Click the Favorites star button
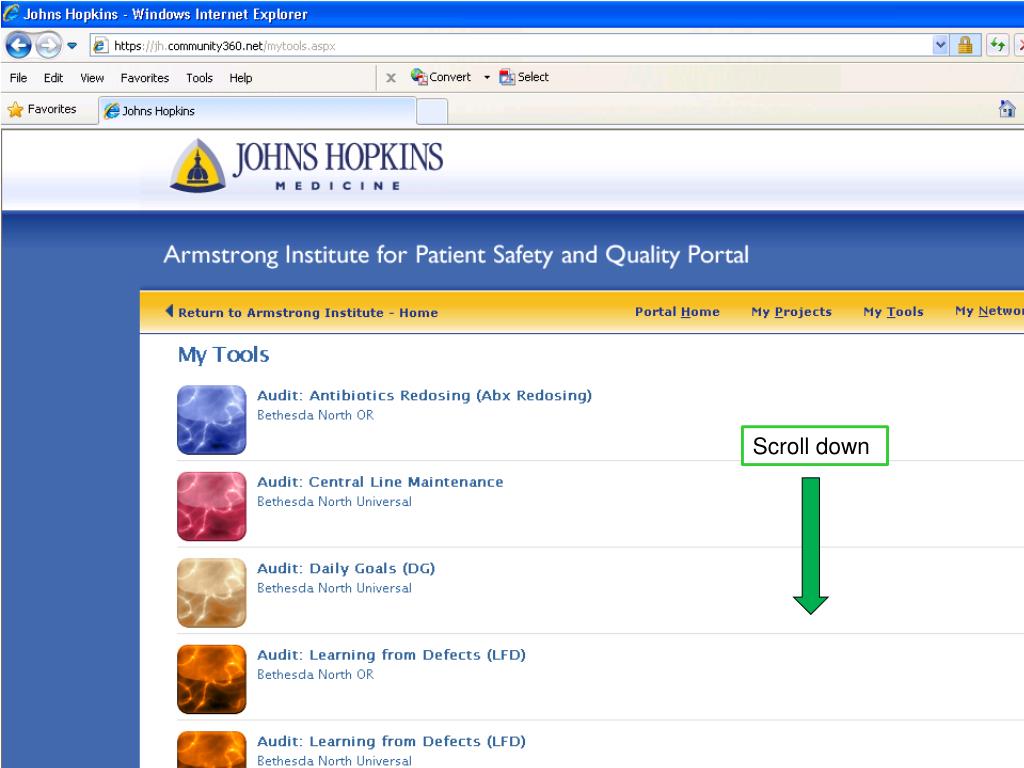The width and height of the screenshot is (1024, 768). coord(42,109)
